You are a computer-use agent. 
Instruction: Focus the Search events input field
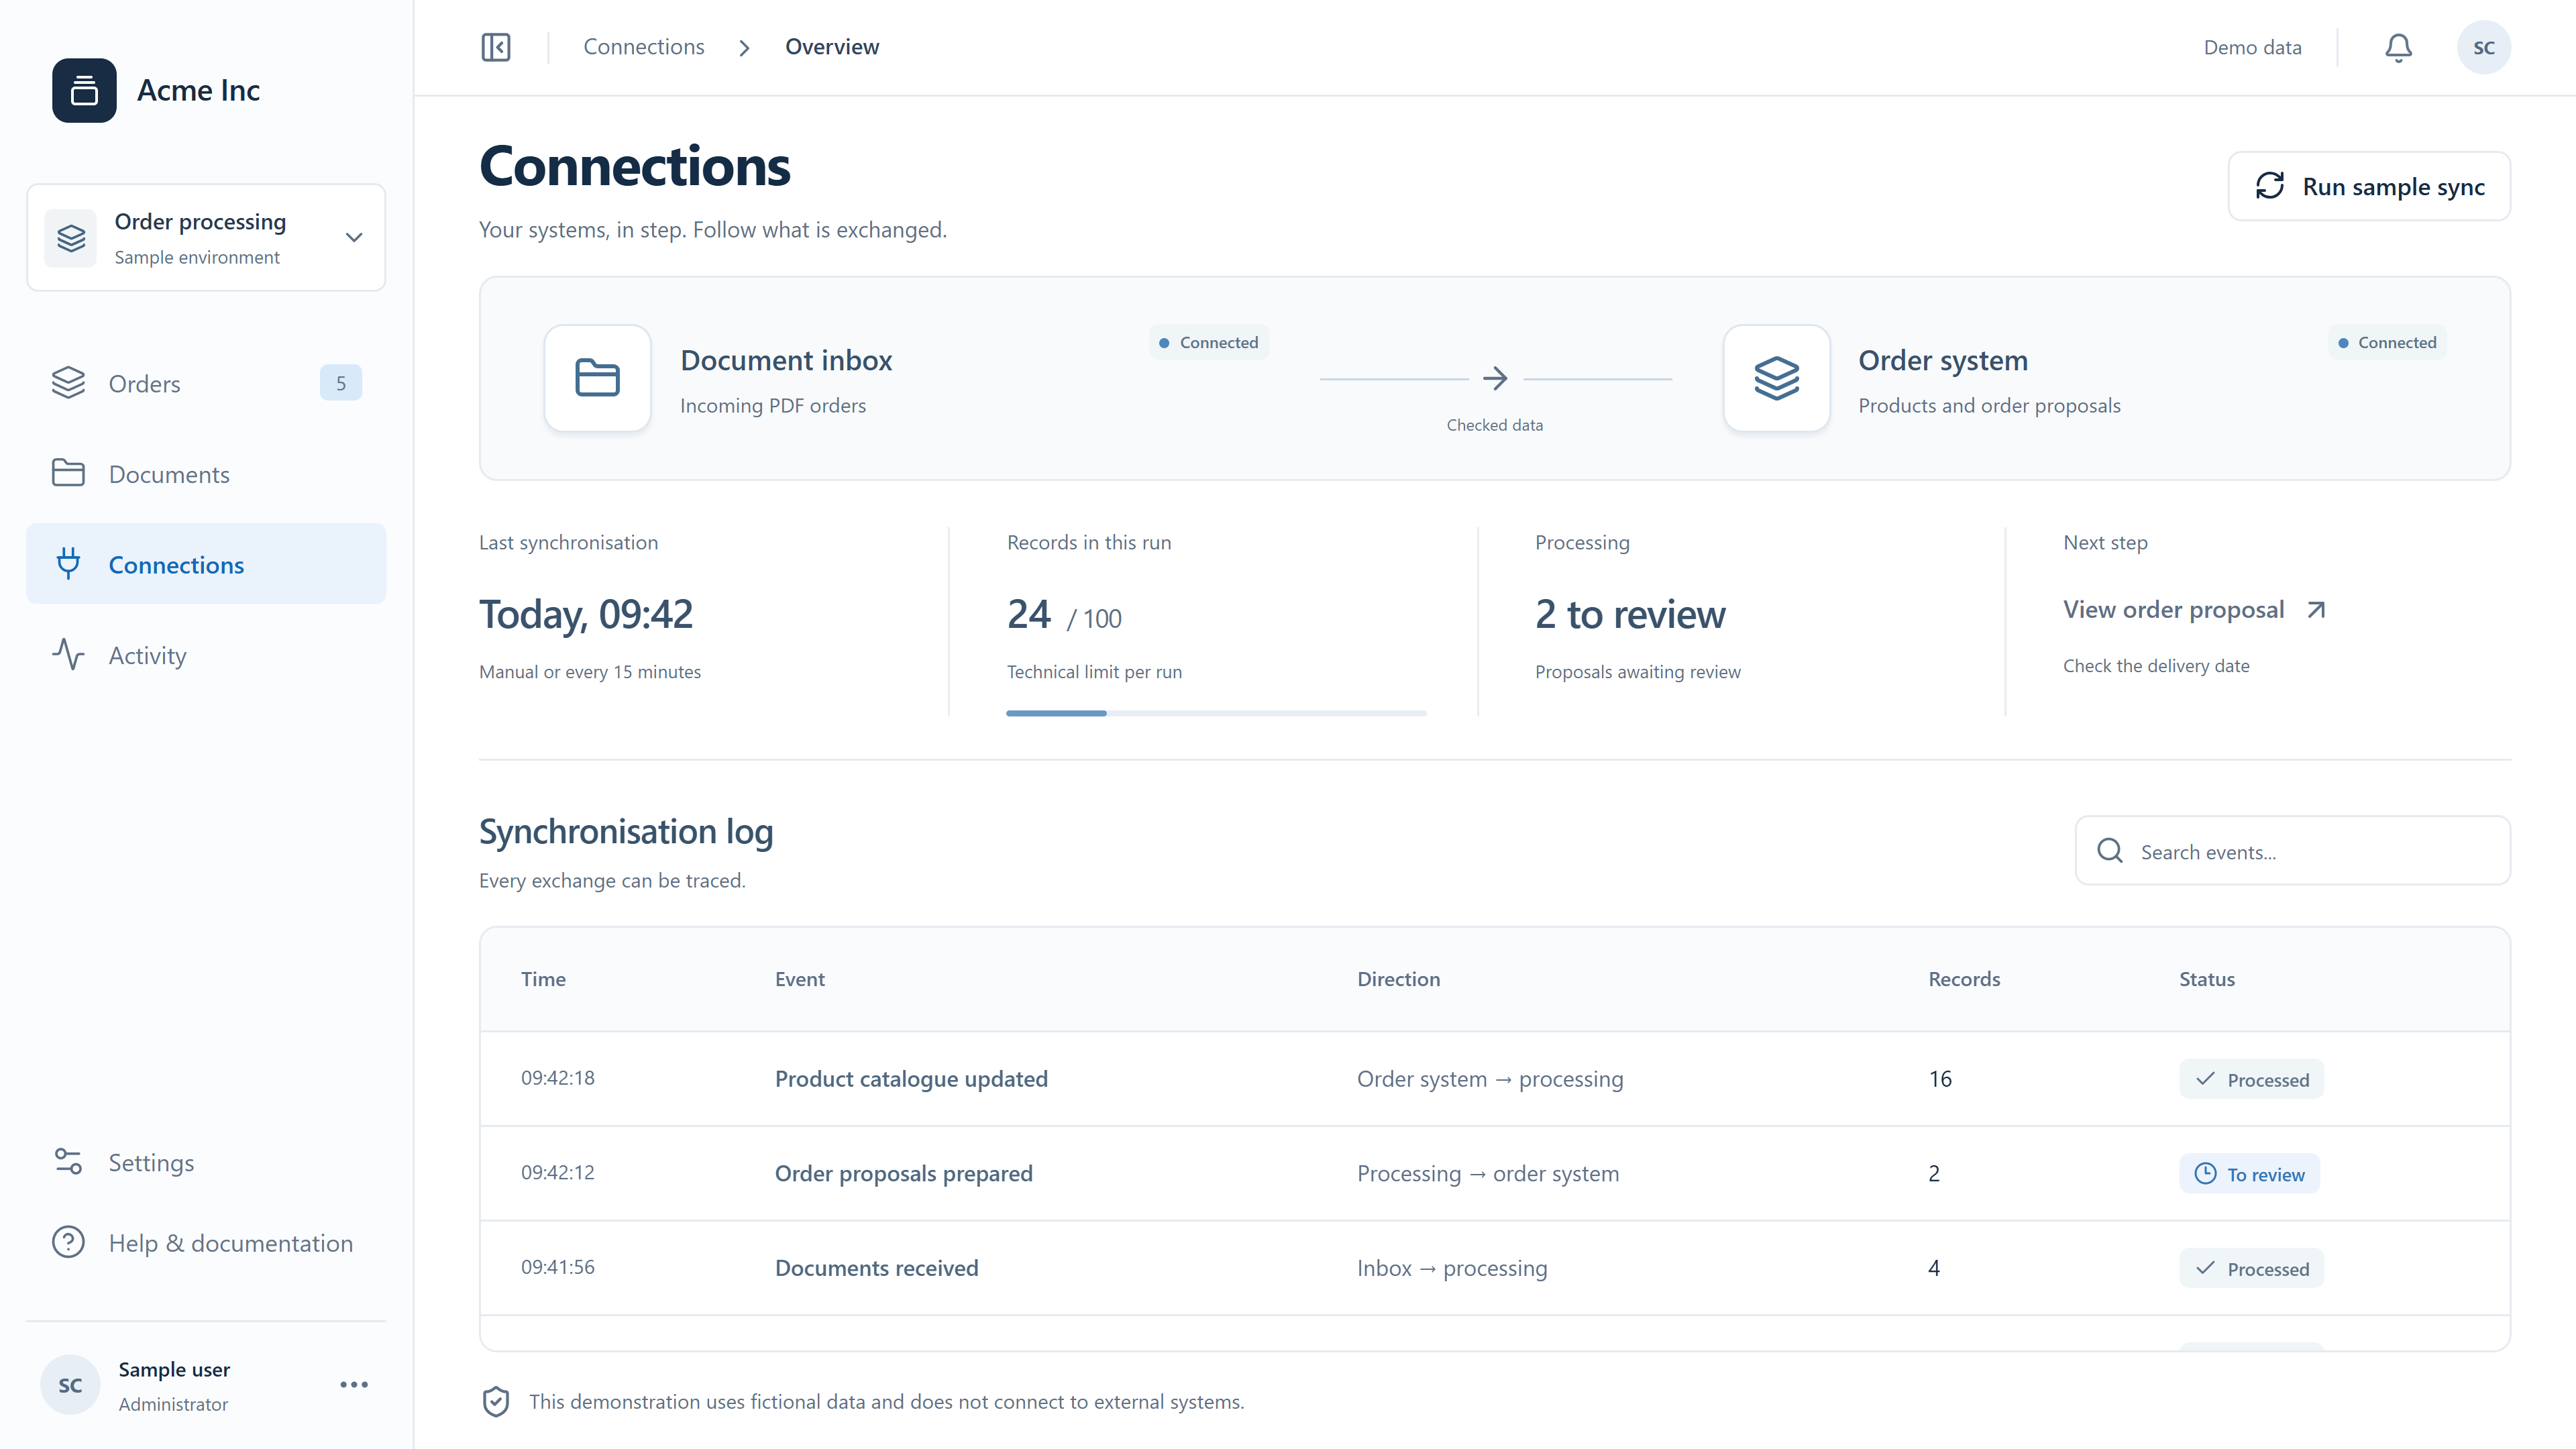pyautogui.click(x=2292, y=851)
